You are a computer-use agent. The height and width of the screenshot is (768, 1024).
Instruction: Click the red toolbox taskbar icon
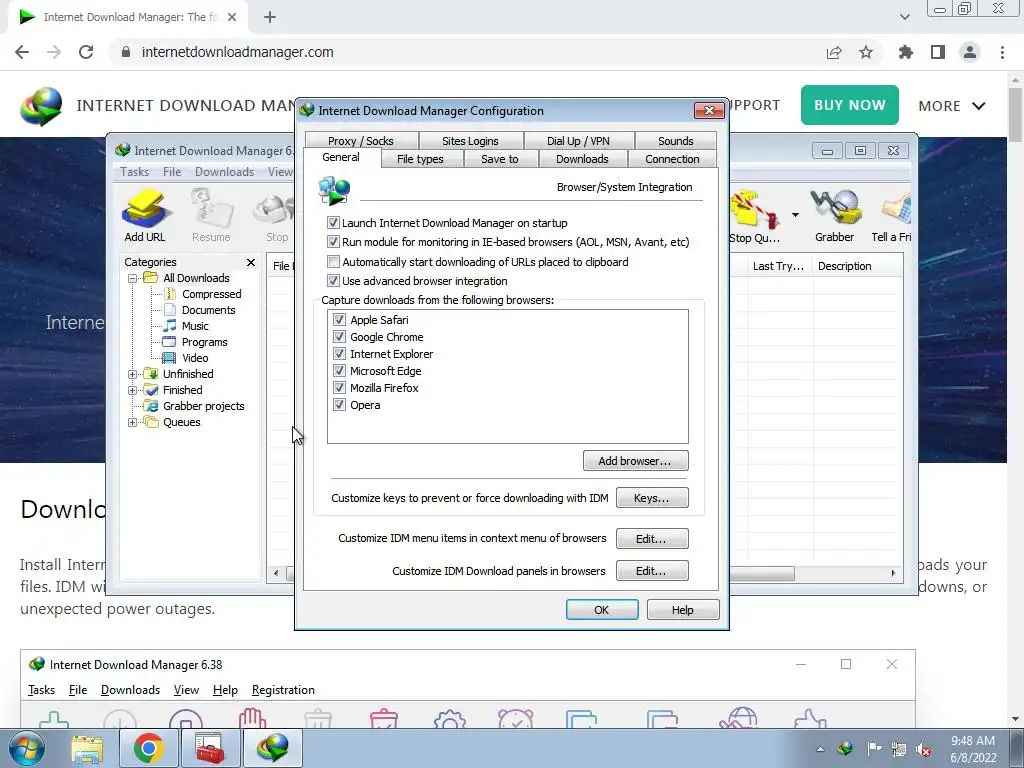pyautogui.click(x=210, y=748)
